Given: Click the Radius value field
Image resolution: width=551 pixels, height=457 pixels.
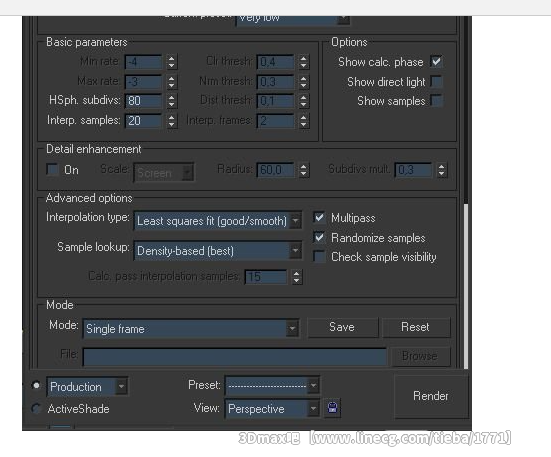Looking at the screenshot, I should point(275,170).
